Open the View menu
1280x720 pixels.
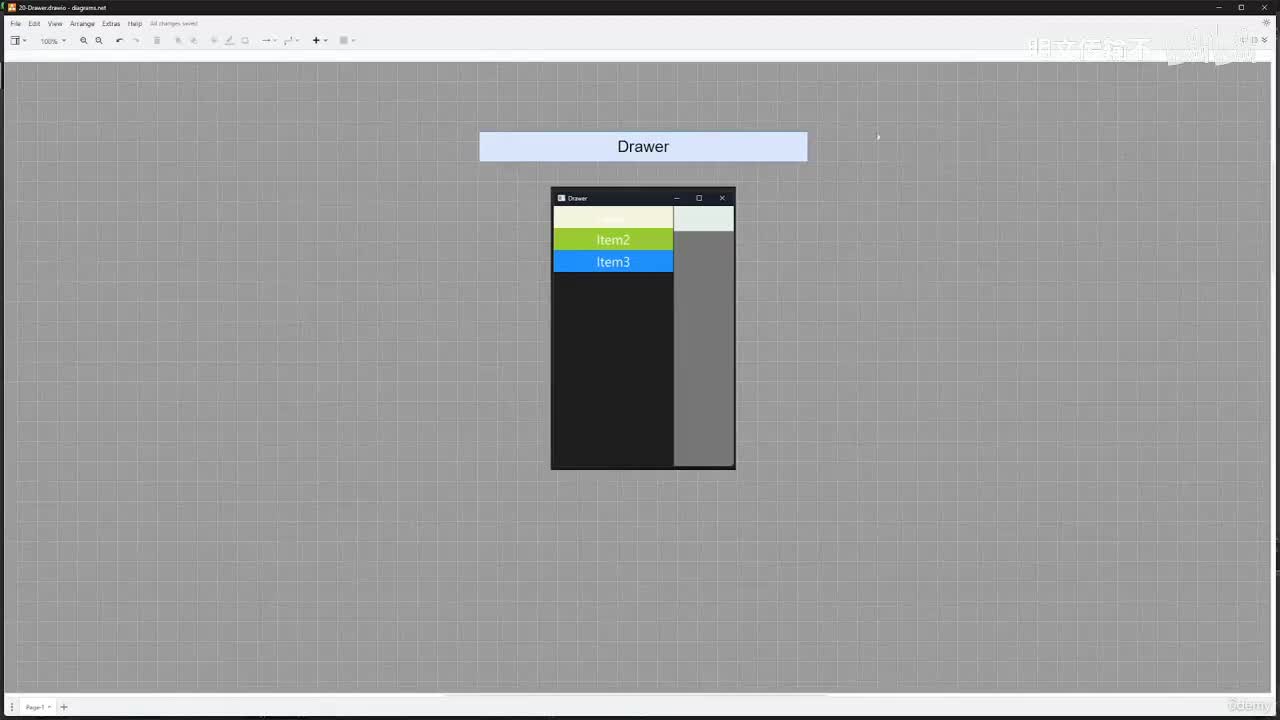tap(55, 24)
